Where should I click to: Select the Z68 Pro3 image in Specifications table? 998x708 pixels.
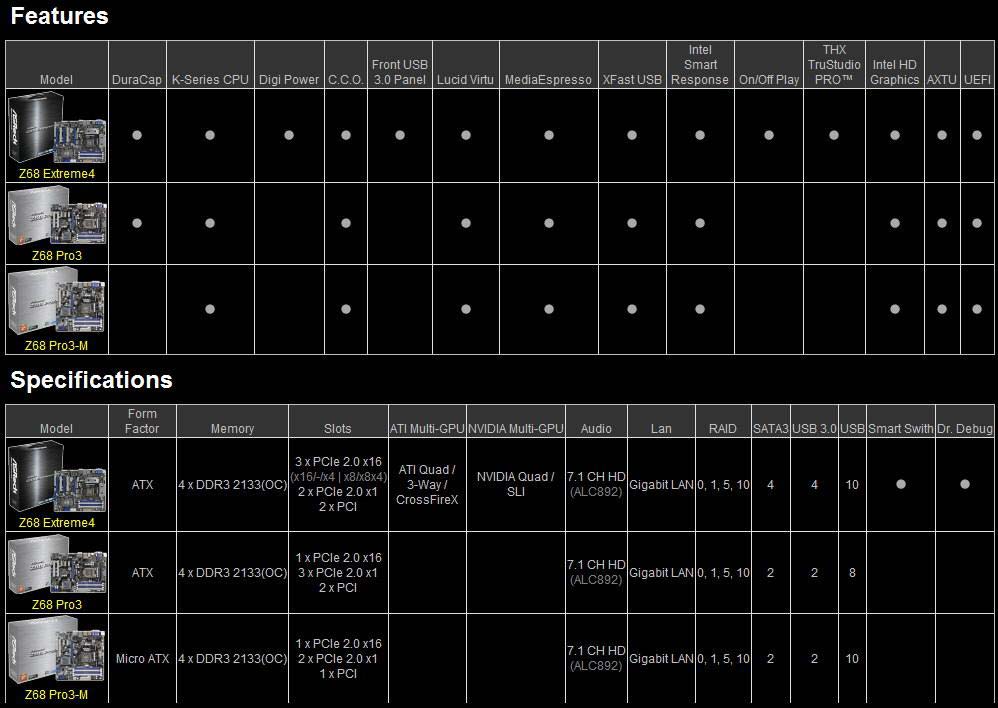(56, 565)
